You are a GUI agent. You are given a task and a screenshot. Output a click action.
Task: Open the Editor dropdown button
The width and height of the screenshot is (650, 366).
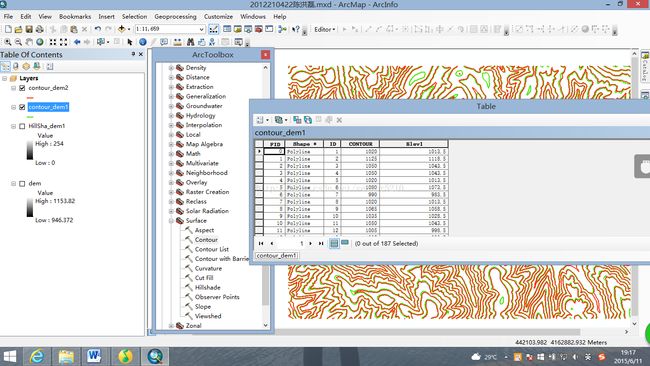click(x=325, y=29)
